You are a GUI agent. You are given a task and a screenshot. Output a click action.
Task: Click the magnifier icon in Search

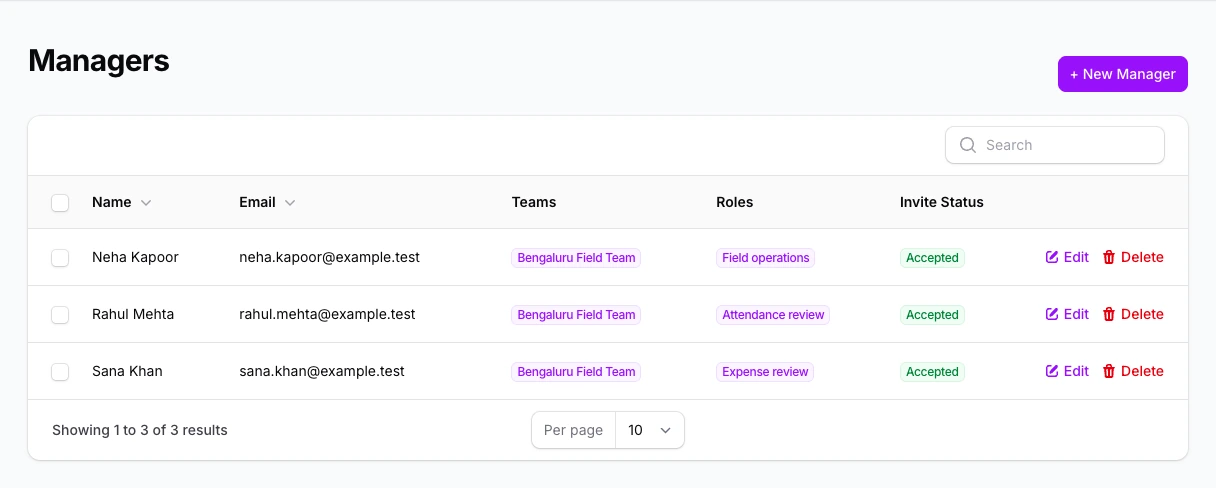[x=967, y=145]
